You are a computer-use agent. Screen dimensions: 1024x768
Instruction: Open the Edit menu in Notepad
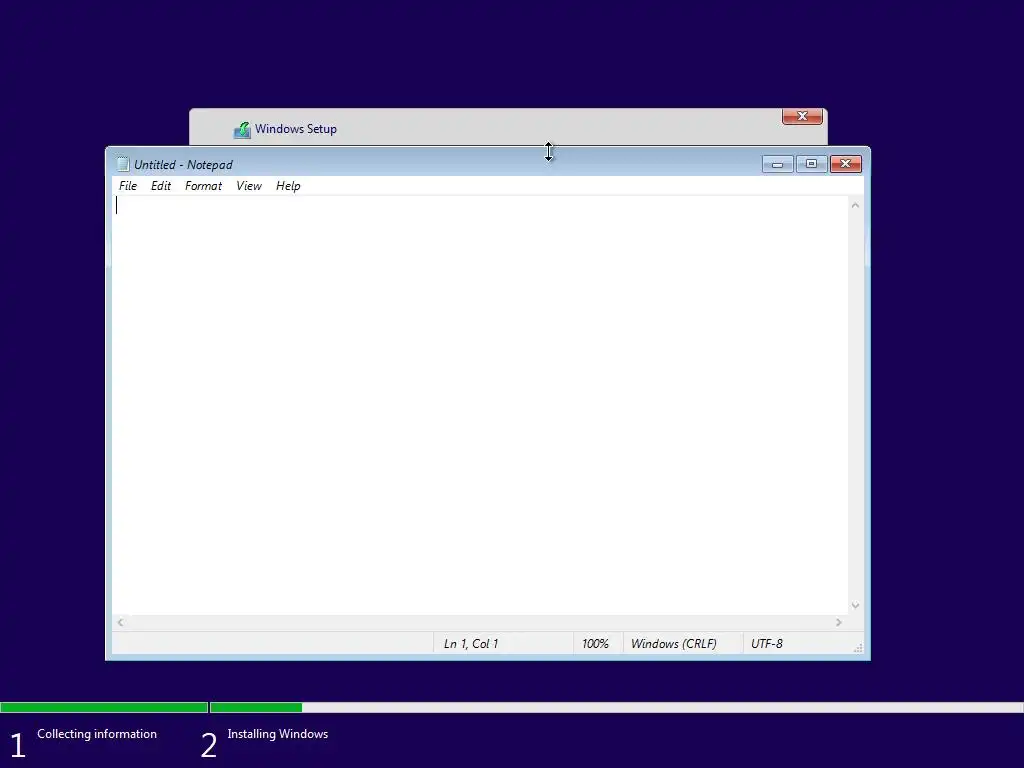pyautogui.click(x=161, y=186)
